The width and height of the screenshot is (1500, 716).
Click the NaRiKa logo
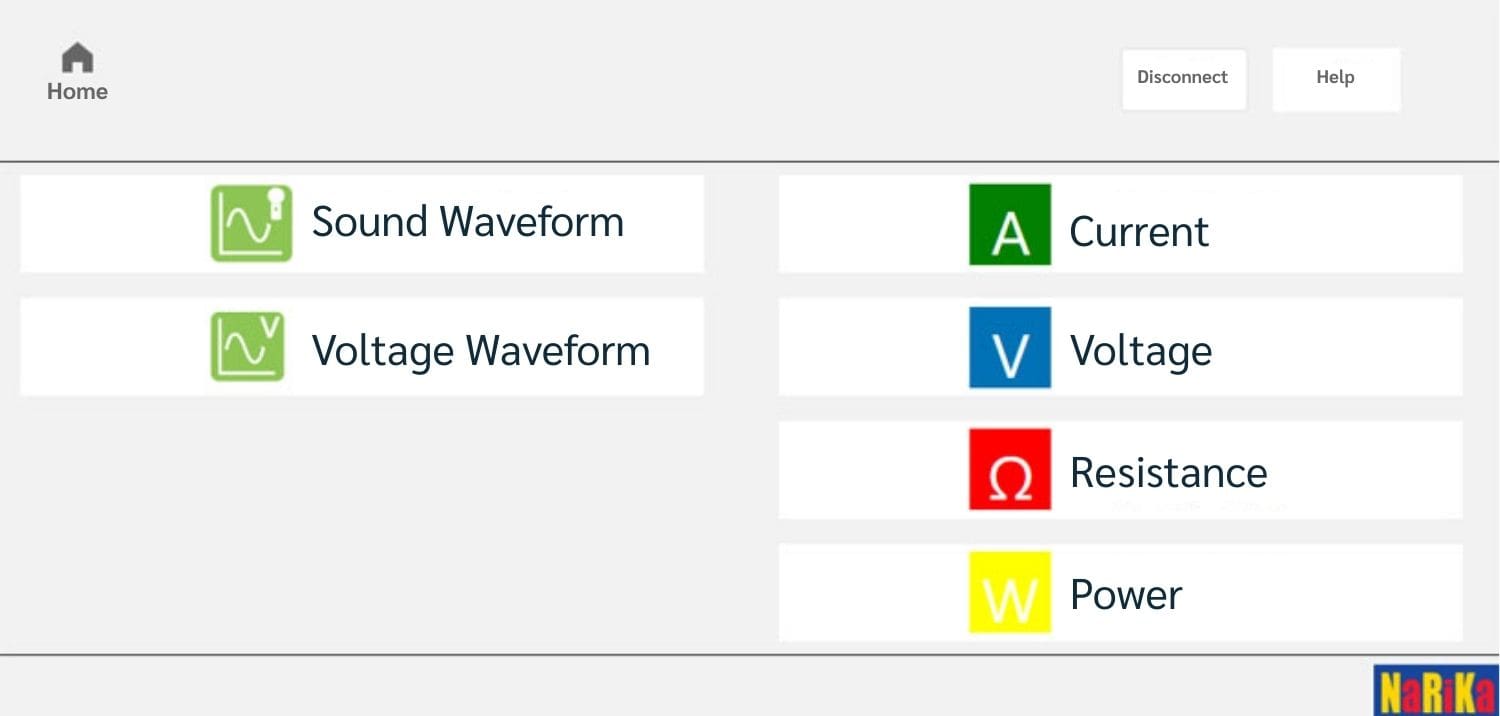click(x=1435, y=691)
